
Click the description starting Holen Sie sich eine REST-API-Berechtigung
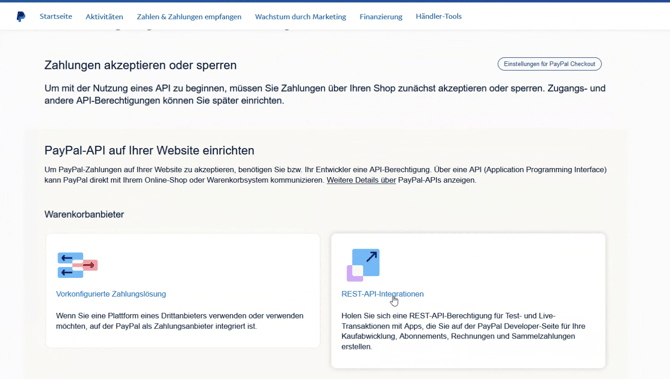point(463,331)
